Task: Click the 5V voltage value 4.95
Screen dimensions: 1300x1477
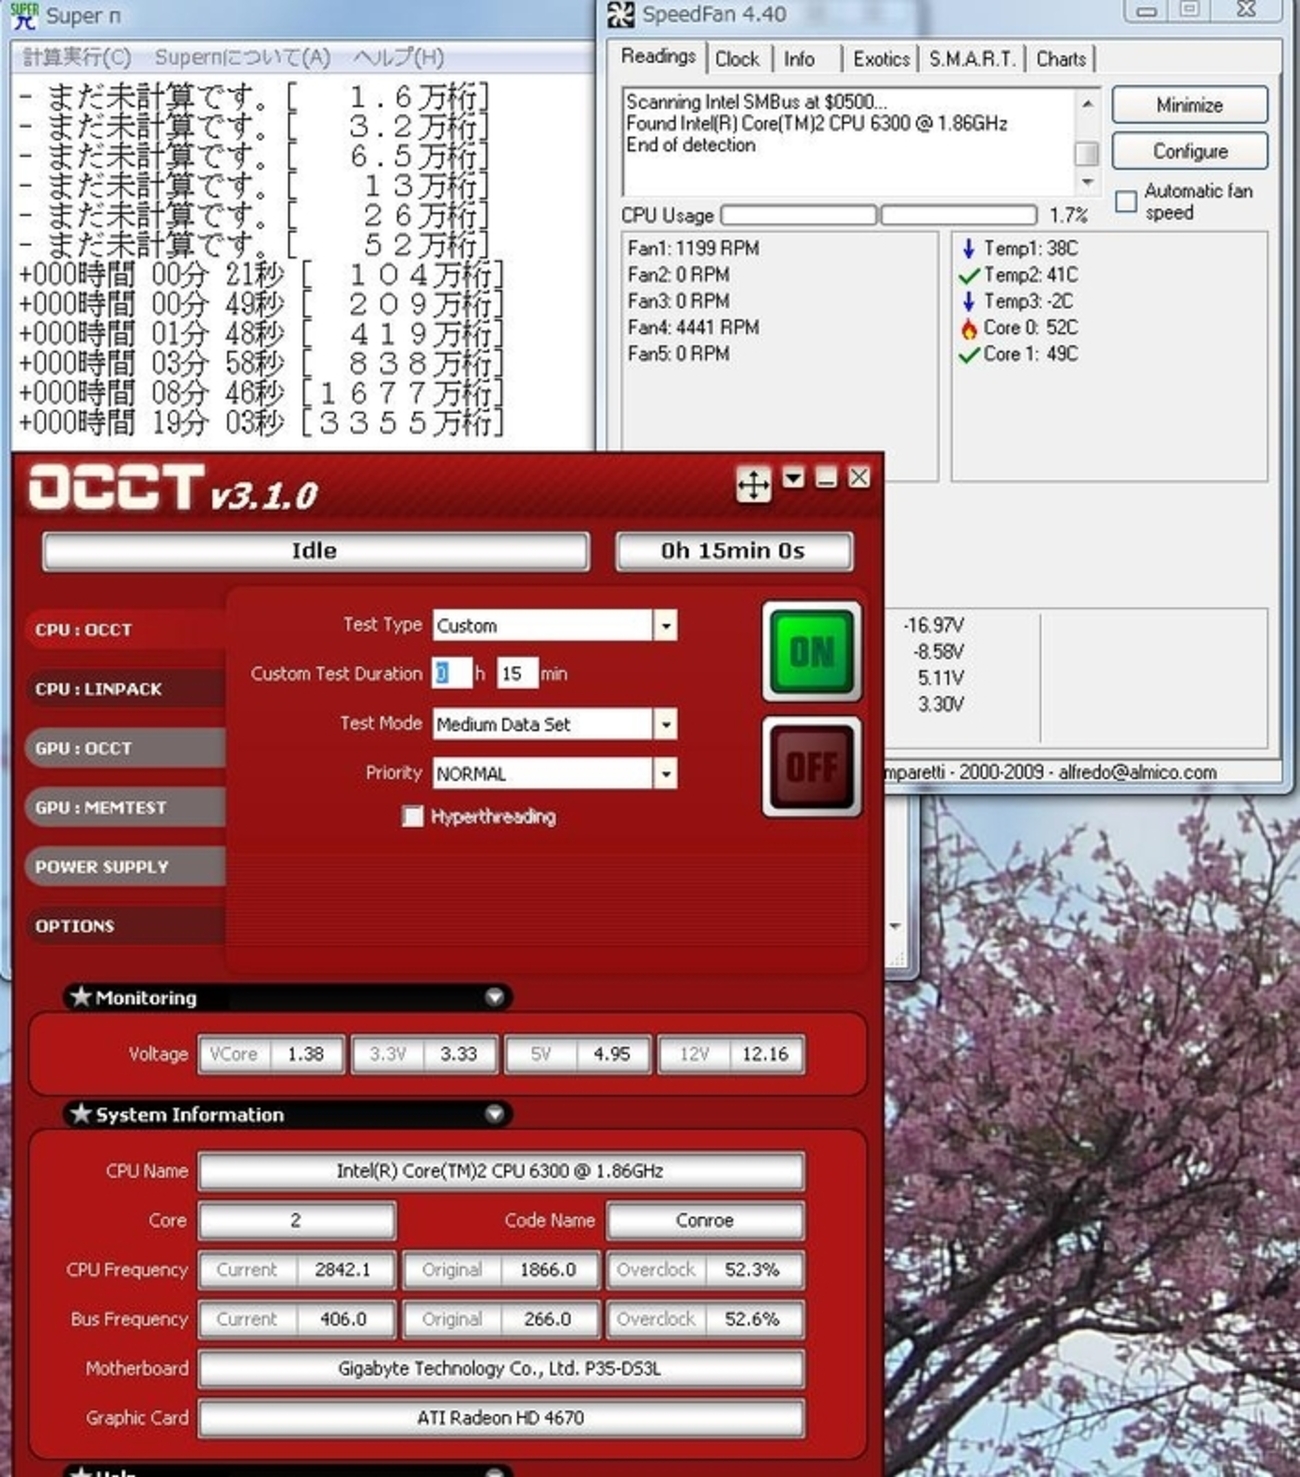Action: point(612,1054)
